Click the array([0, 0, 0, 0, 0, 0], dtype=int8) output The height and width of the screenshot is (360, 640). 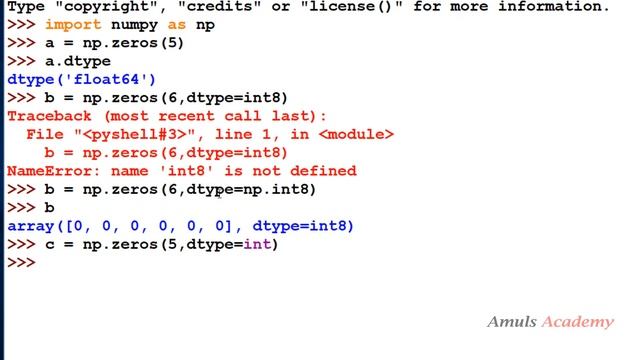180,226
